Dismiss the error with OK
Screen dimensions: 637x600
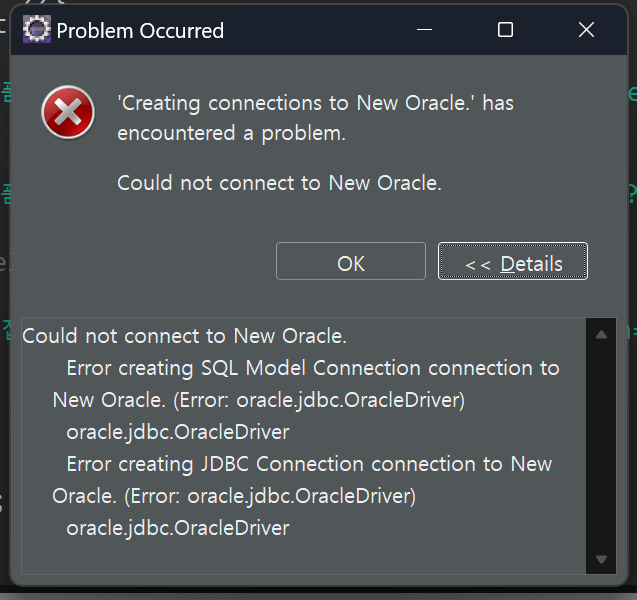pos(351,261)
